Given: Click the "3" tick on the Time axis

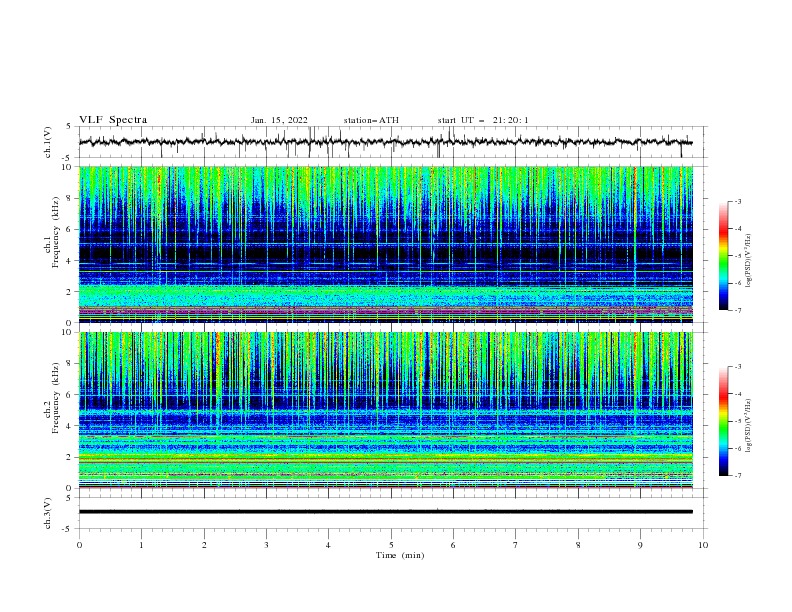Looking at the screenshot, I should coord(266,545).
